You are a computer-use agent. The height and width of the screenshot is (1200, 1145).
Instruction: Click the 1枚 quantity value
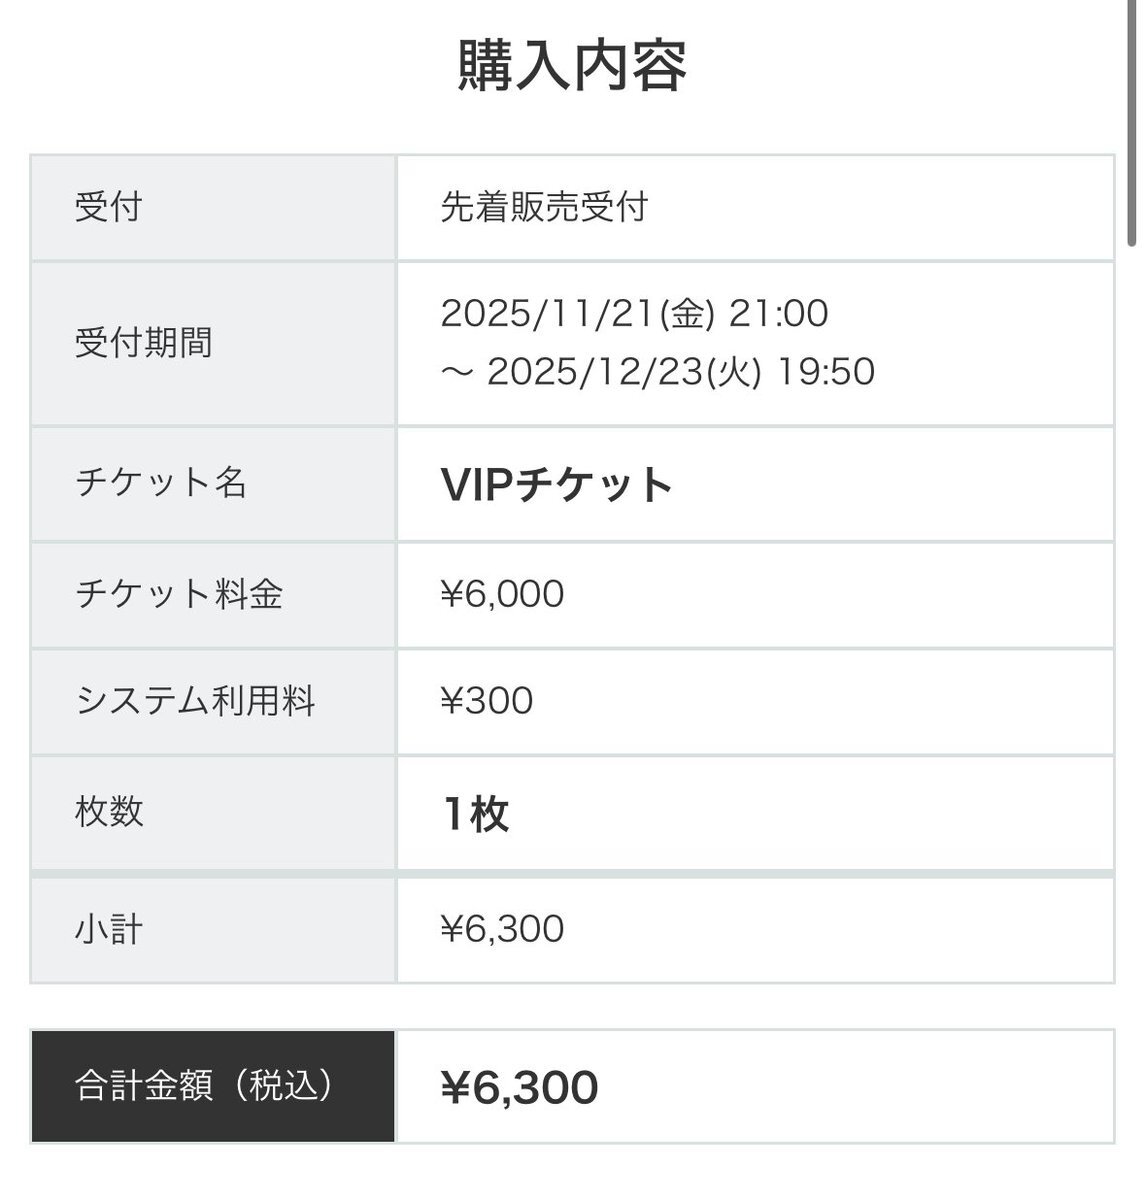pyautogui.click(x=476, y=814)
